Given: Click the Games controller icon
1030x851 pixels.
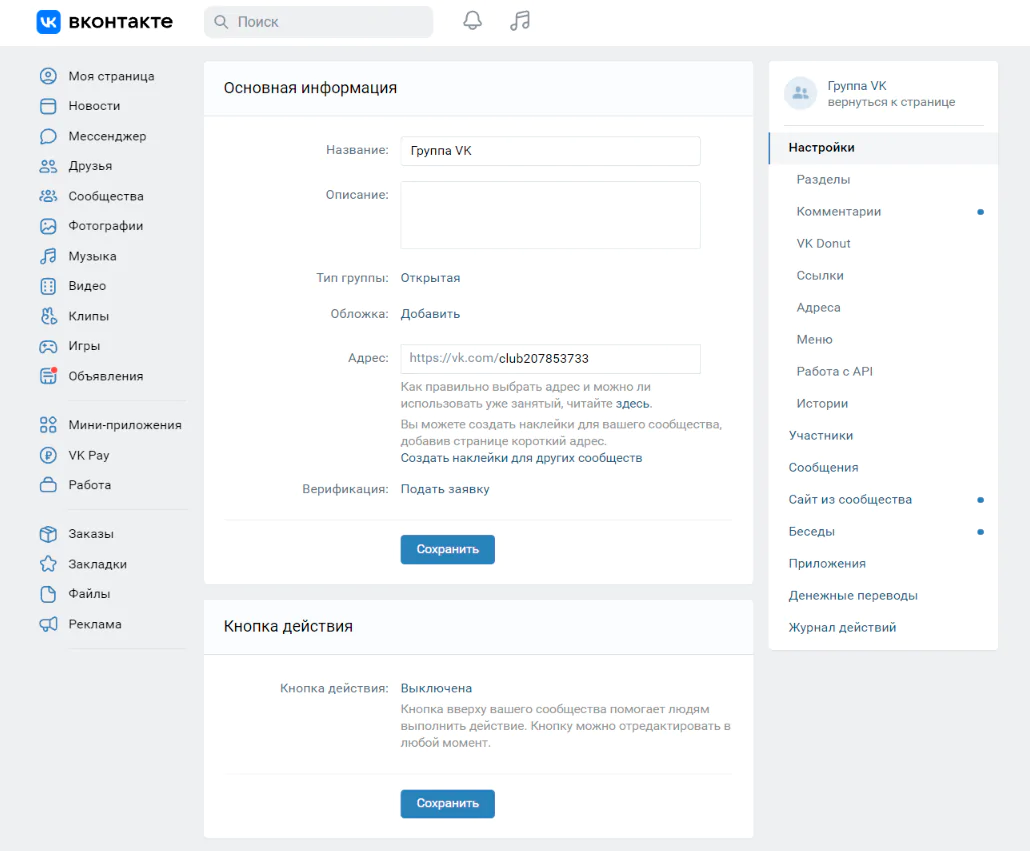Looking at the screenshot, I should coord(48,346).
